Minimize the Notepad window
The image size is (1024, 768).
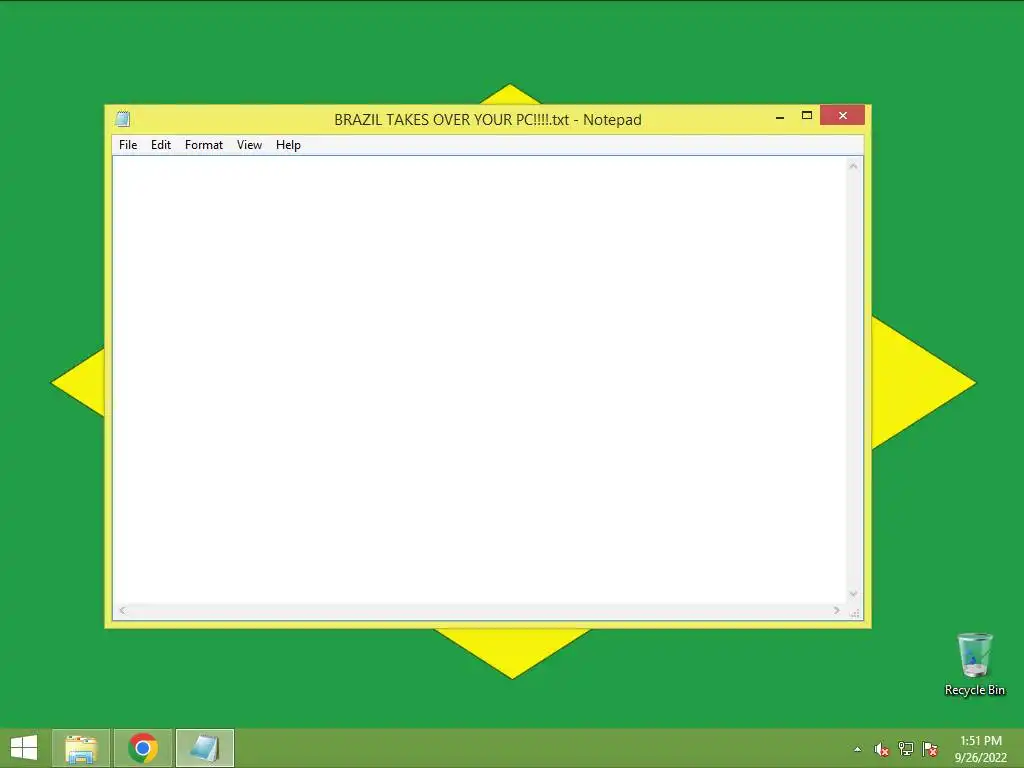tap(780, 116)
